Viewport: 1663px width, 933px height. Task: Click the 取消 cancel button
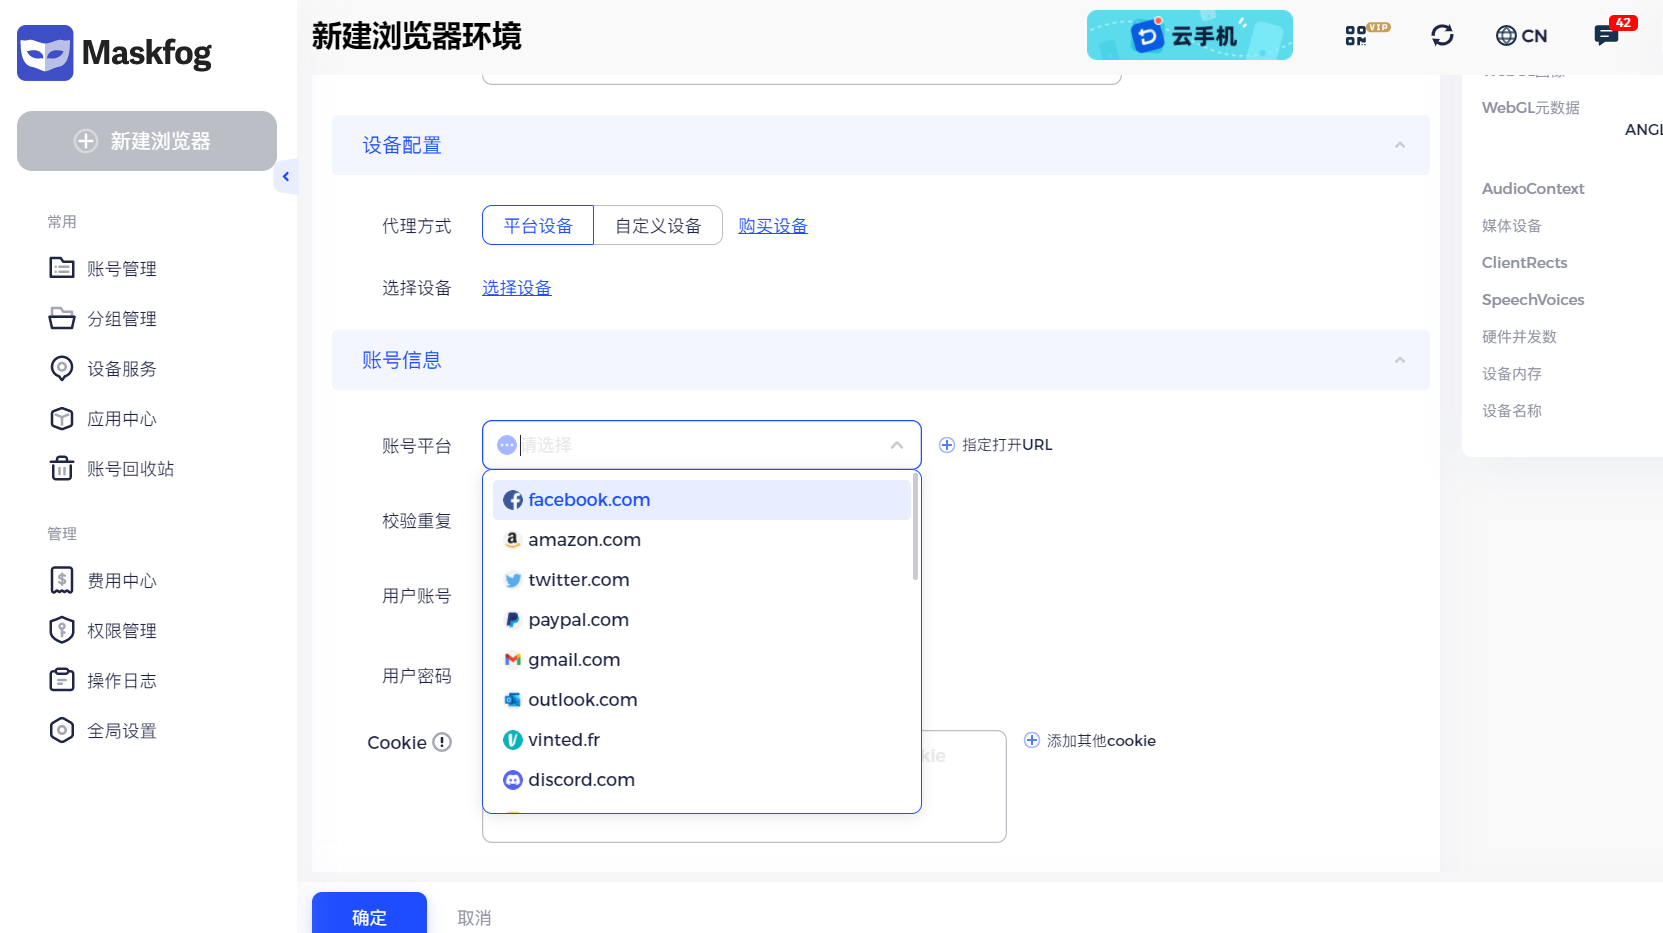click(x=474, y=918)
